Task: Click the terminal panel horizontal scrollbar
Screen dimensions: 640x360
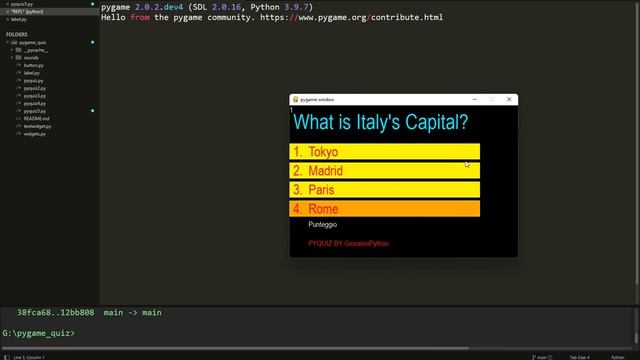Action: pyautogui.click(x=235, y=348)
